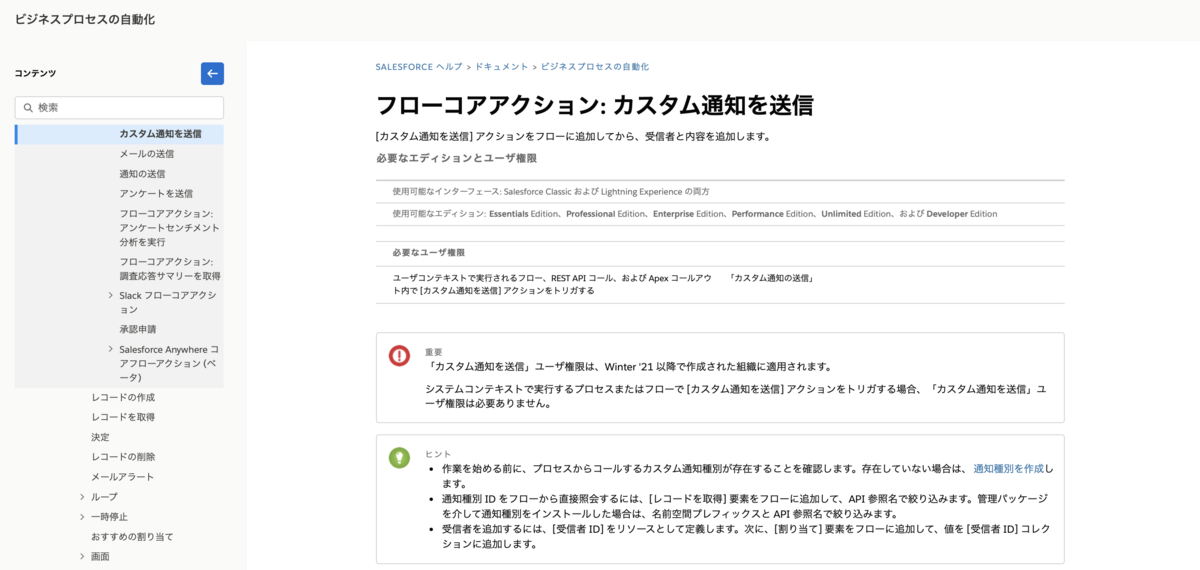Open レコードを取得 in the sidebar

click(x=123, y=417)
